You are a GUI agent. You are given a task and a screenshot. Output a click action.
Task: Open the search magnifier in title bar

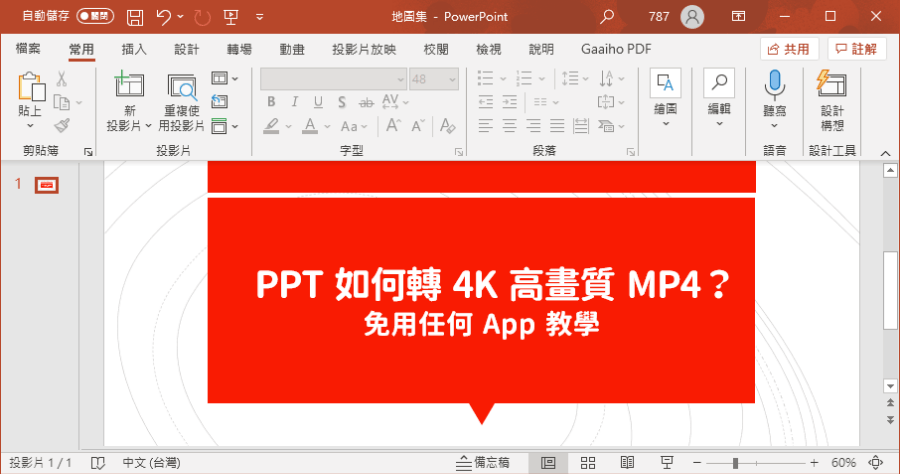point(607,17)
